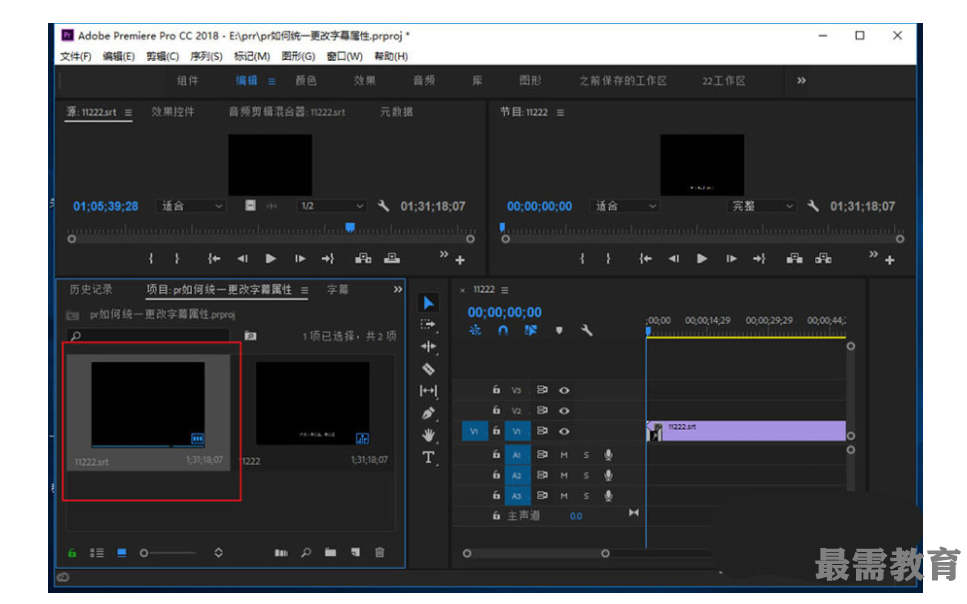The height and width of the screenshot is (604, 967).
Task: Select the Razor tool in the tools panel
Action: click(x=428, y=368)
